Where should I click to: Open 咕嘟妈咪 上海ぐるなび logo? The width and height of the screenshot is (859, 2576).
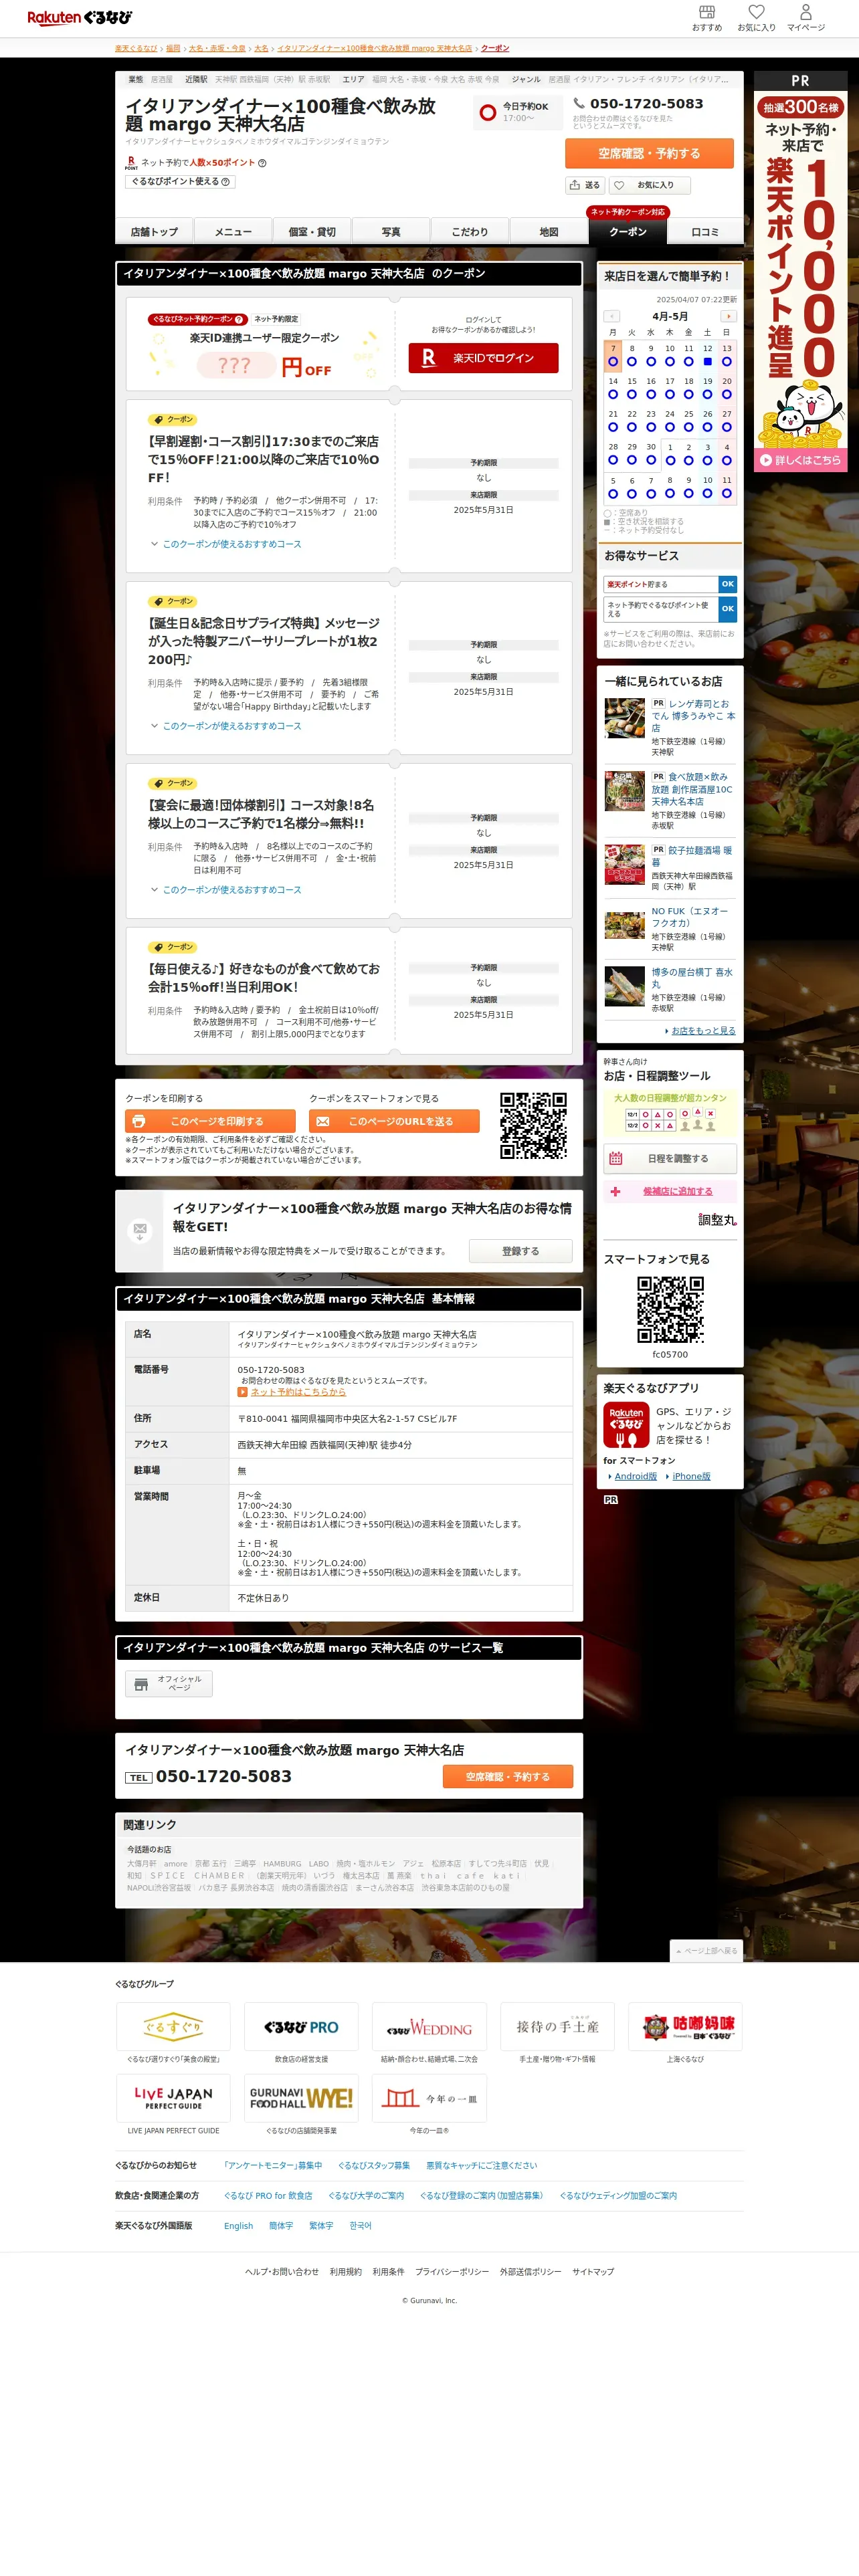tap(685, 2027)
